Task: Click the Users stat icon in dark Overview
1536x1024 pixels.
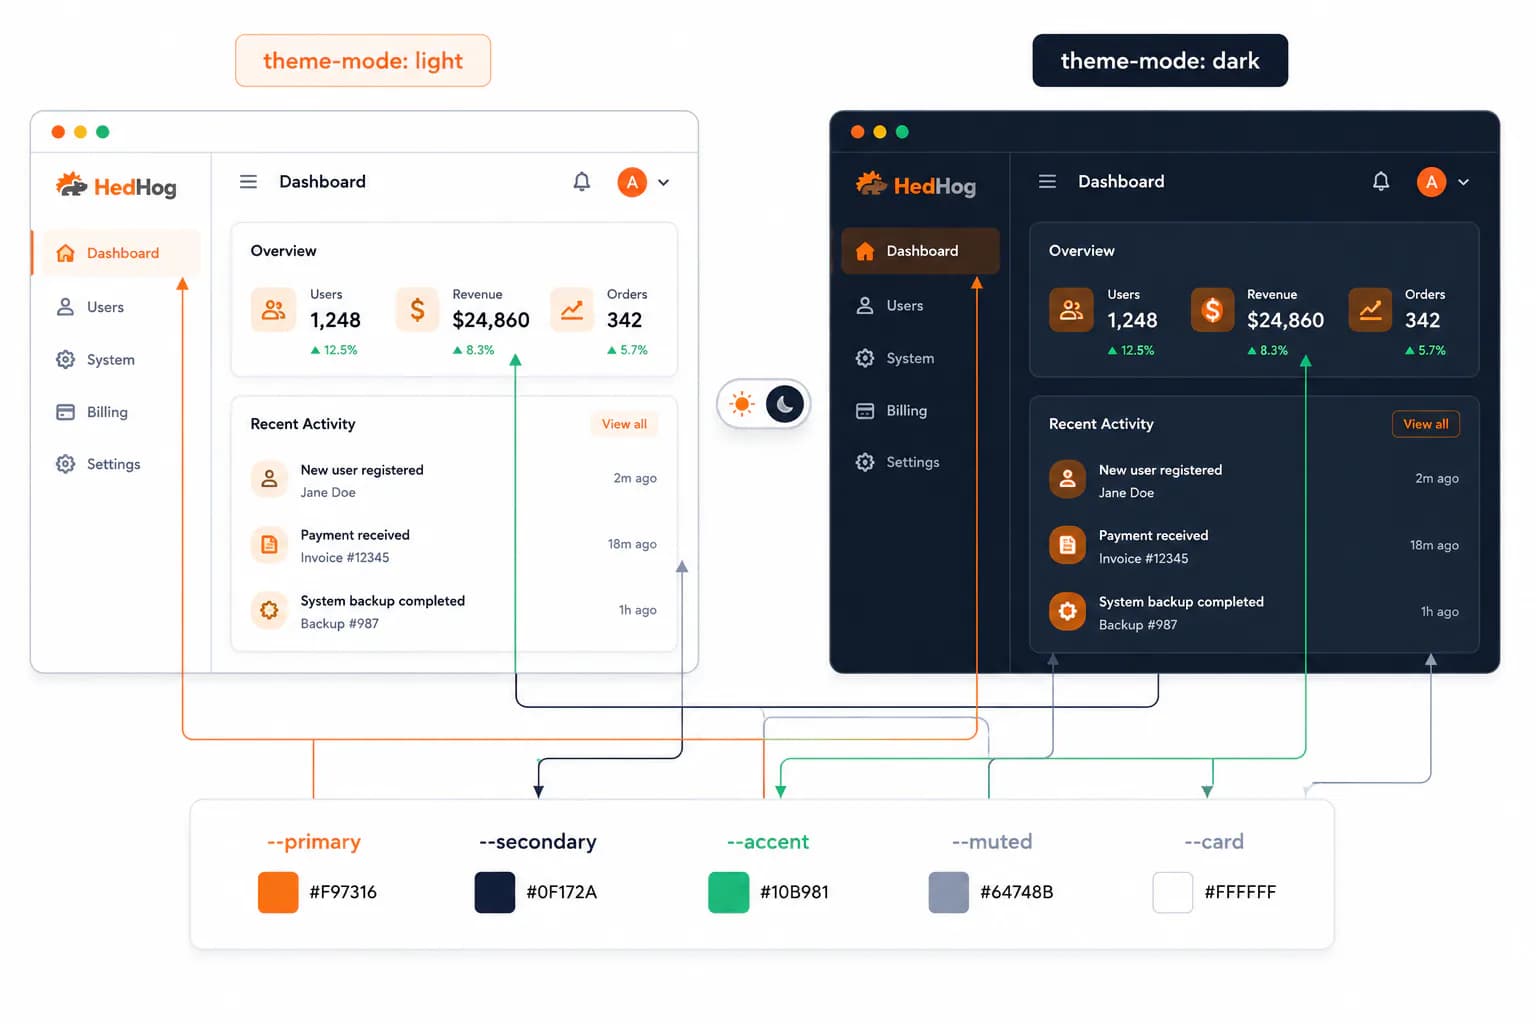Action: point(1071,310)
